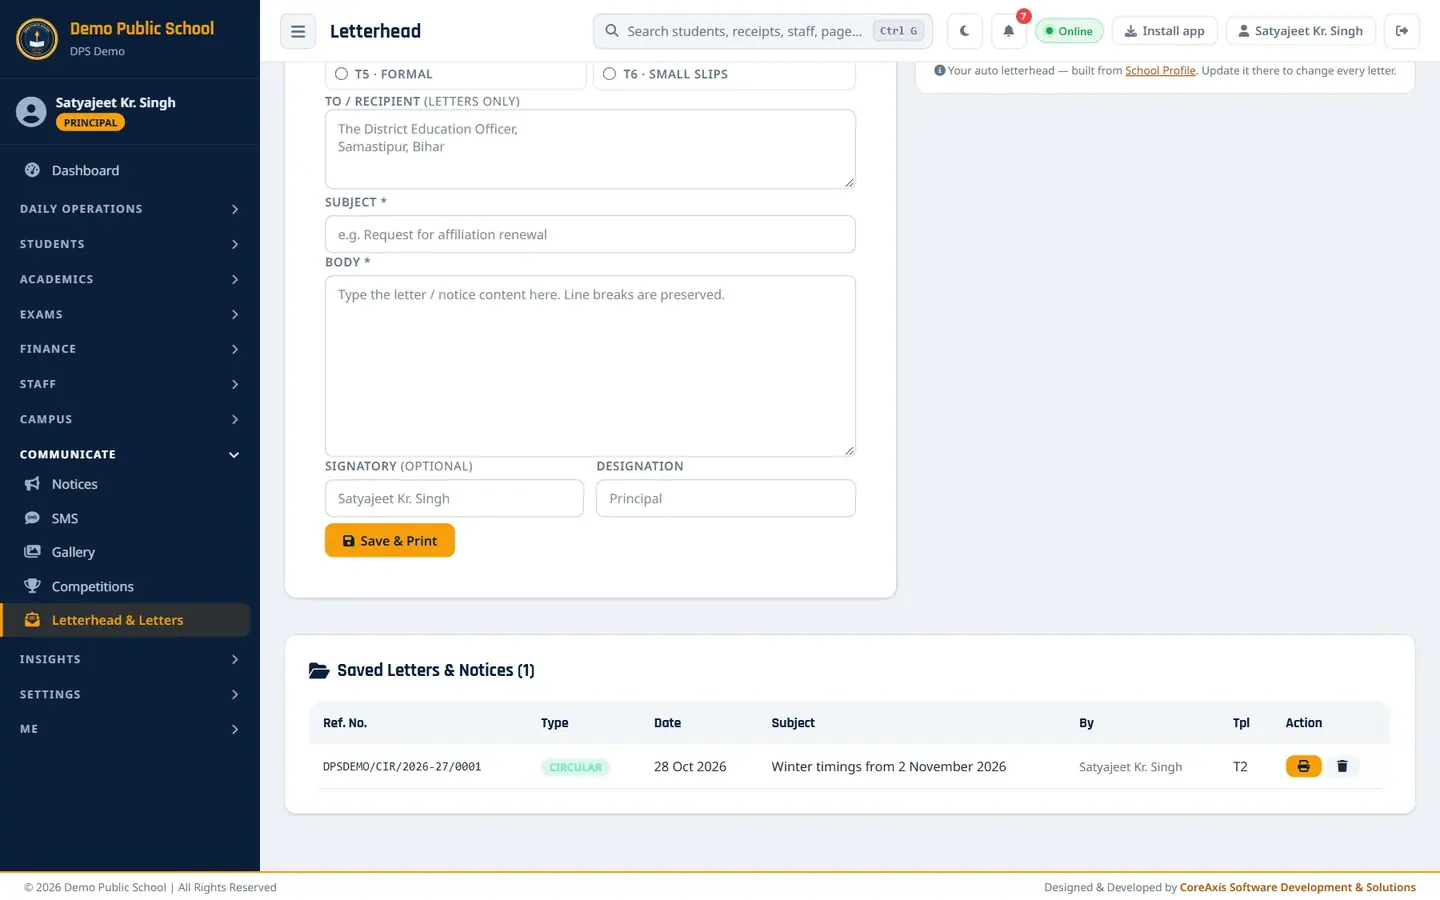Expand the Daily Operations section
The image size is (1440, 900).
[130, 209]
